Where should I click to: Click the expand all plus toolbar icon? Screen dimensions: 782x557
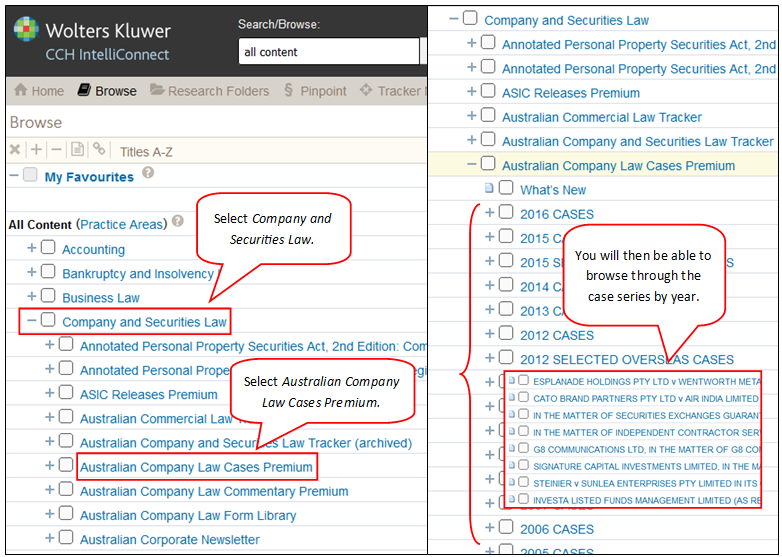point(36,149)
